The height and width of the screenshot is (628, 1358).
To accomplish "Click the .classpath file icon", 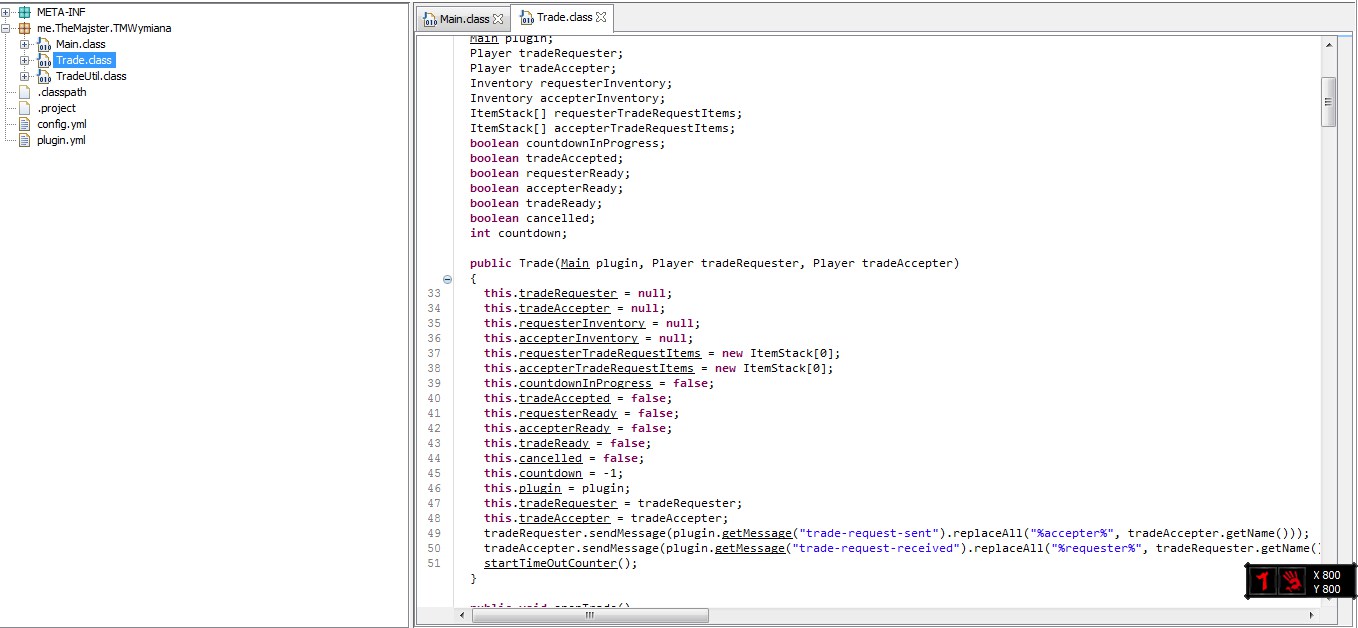I will pyautogui.click(x=25, y=92).
